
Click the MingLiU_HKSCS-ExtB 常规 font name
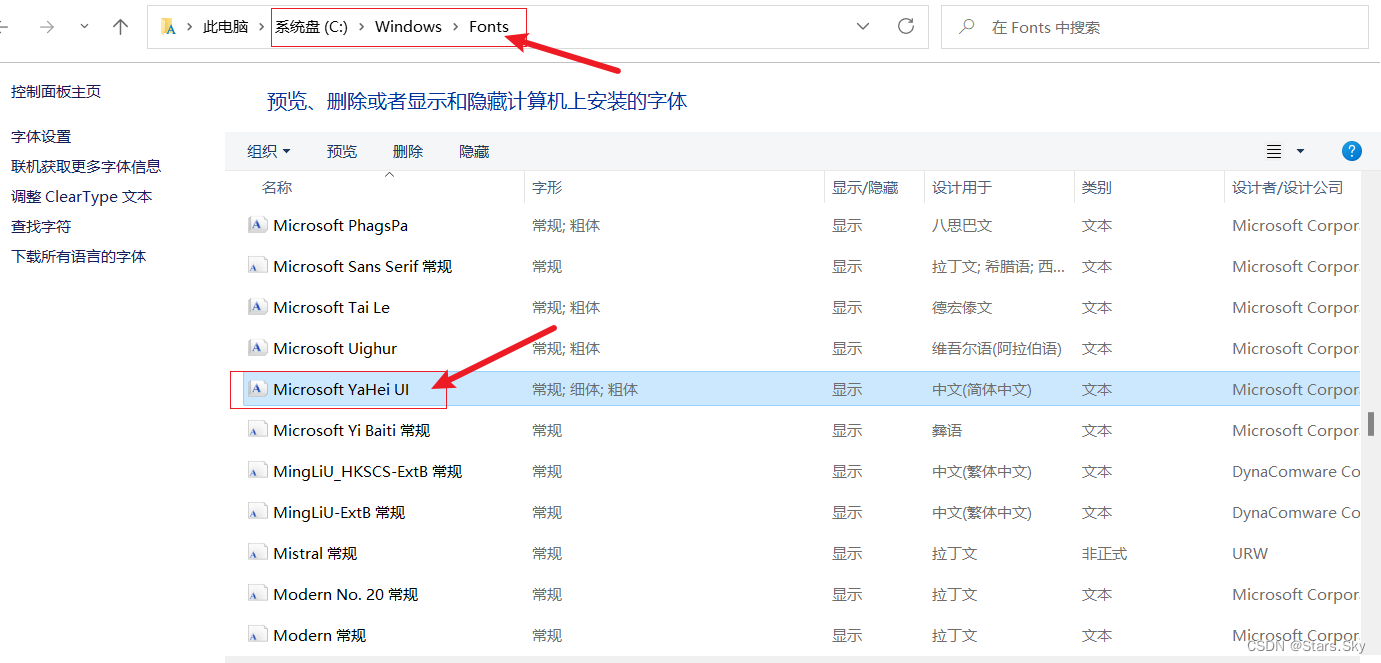pyautogui.click(x=368, y=471)
